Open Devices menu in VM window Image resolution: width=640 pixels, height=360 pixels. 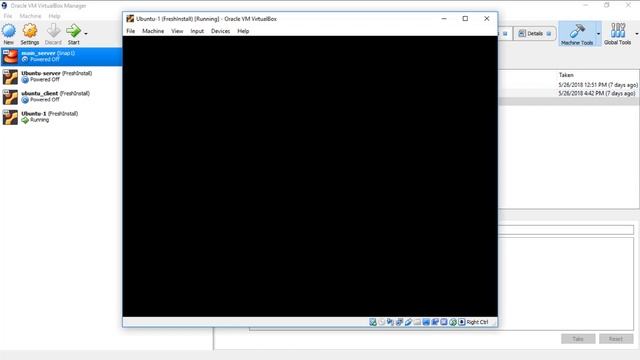click(220, 31)
